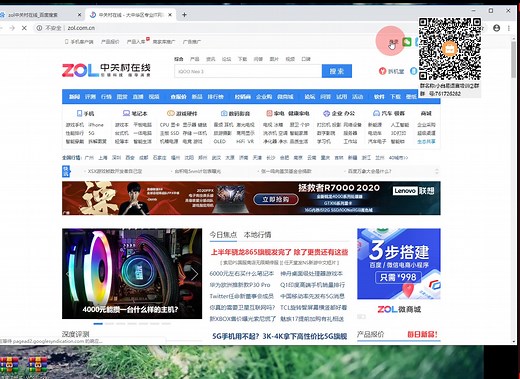
Task: Click the red 拆机堂 icon beside the search button
Action: pyautogui.click(x=382, y=71)
